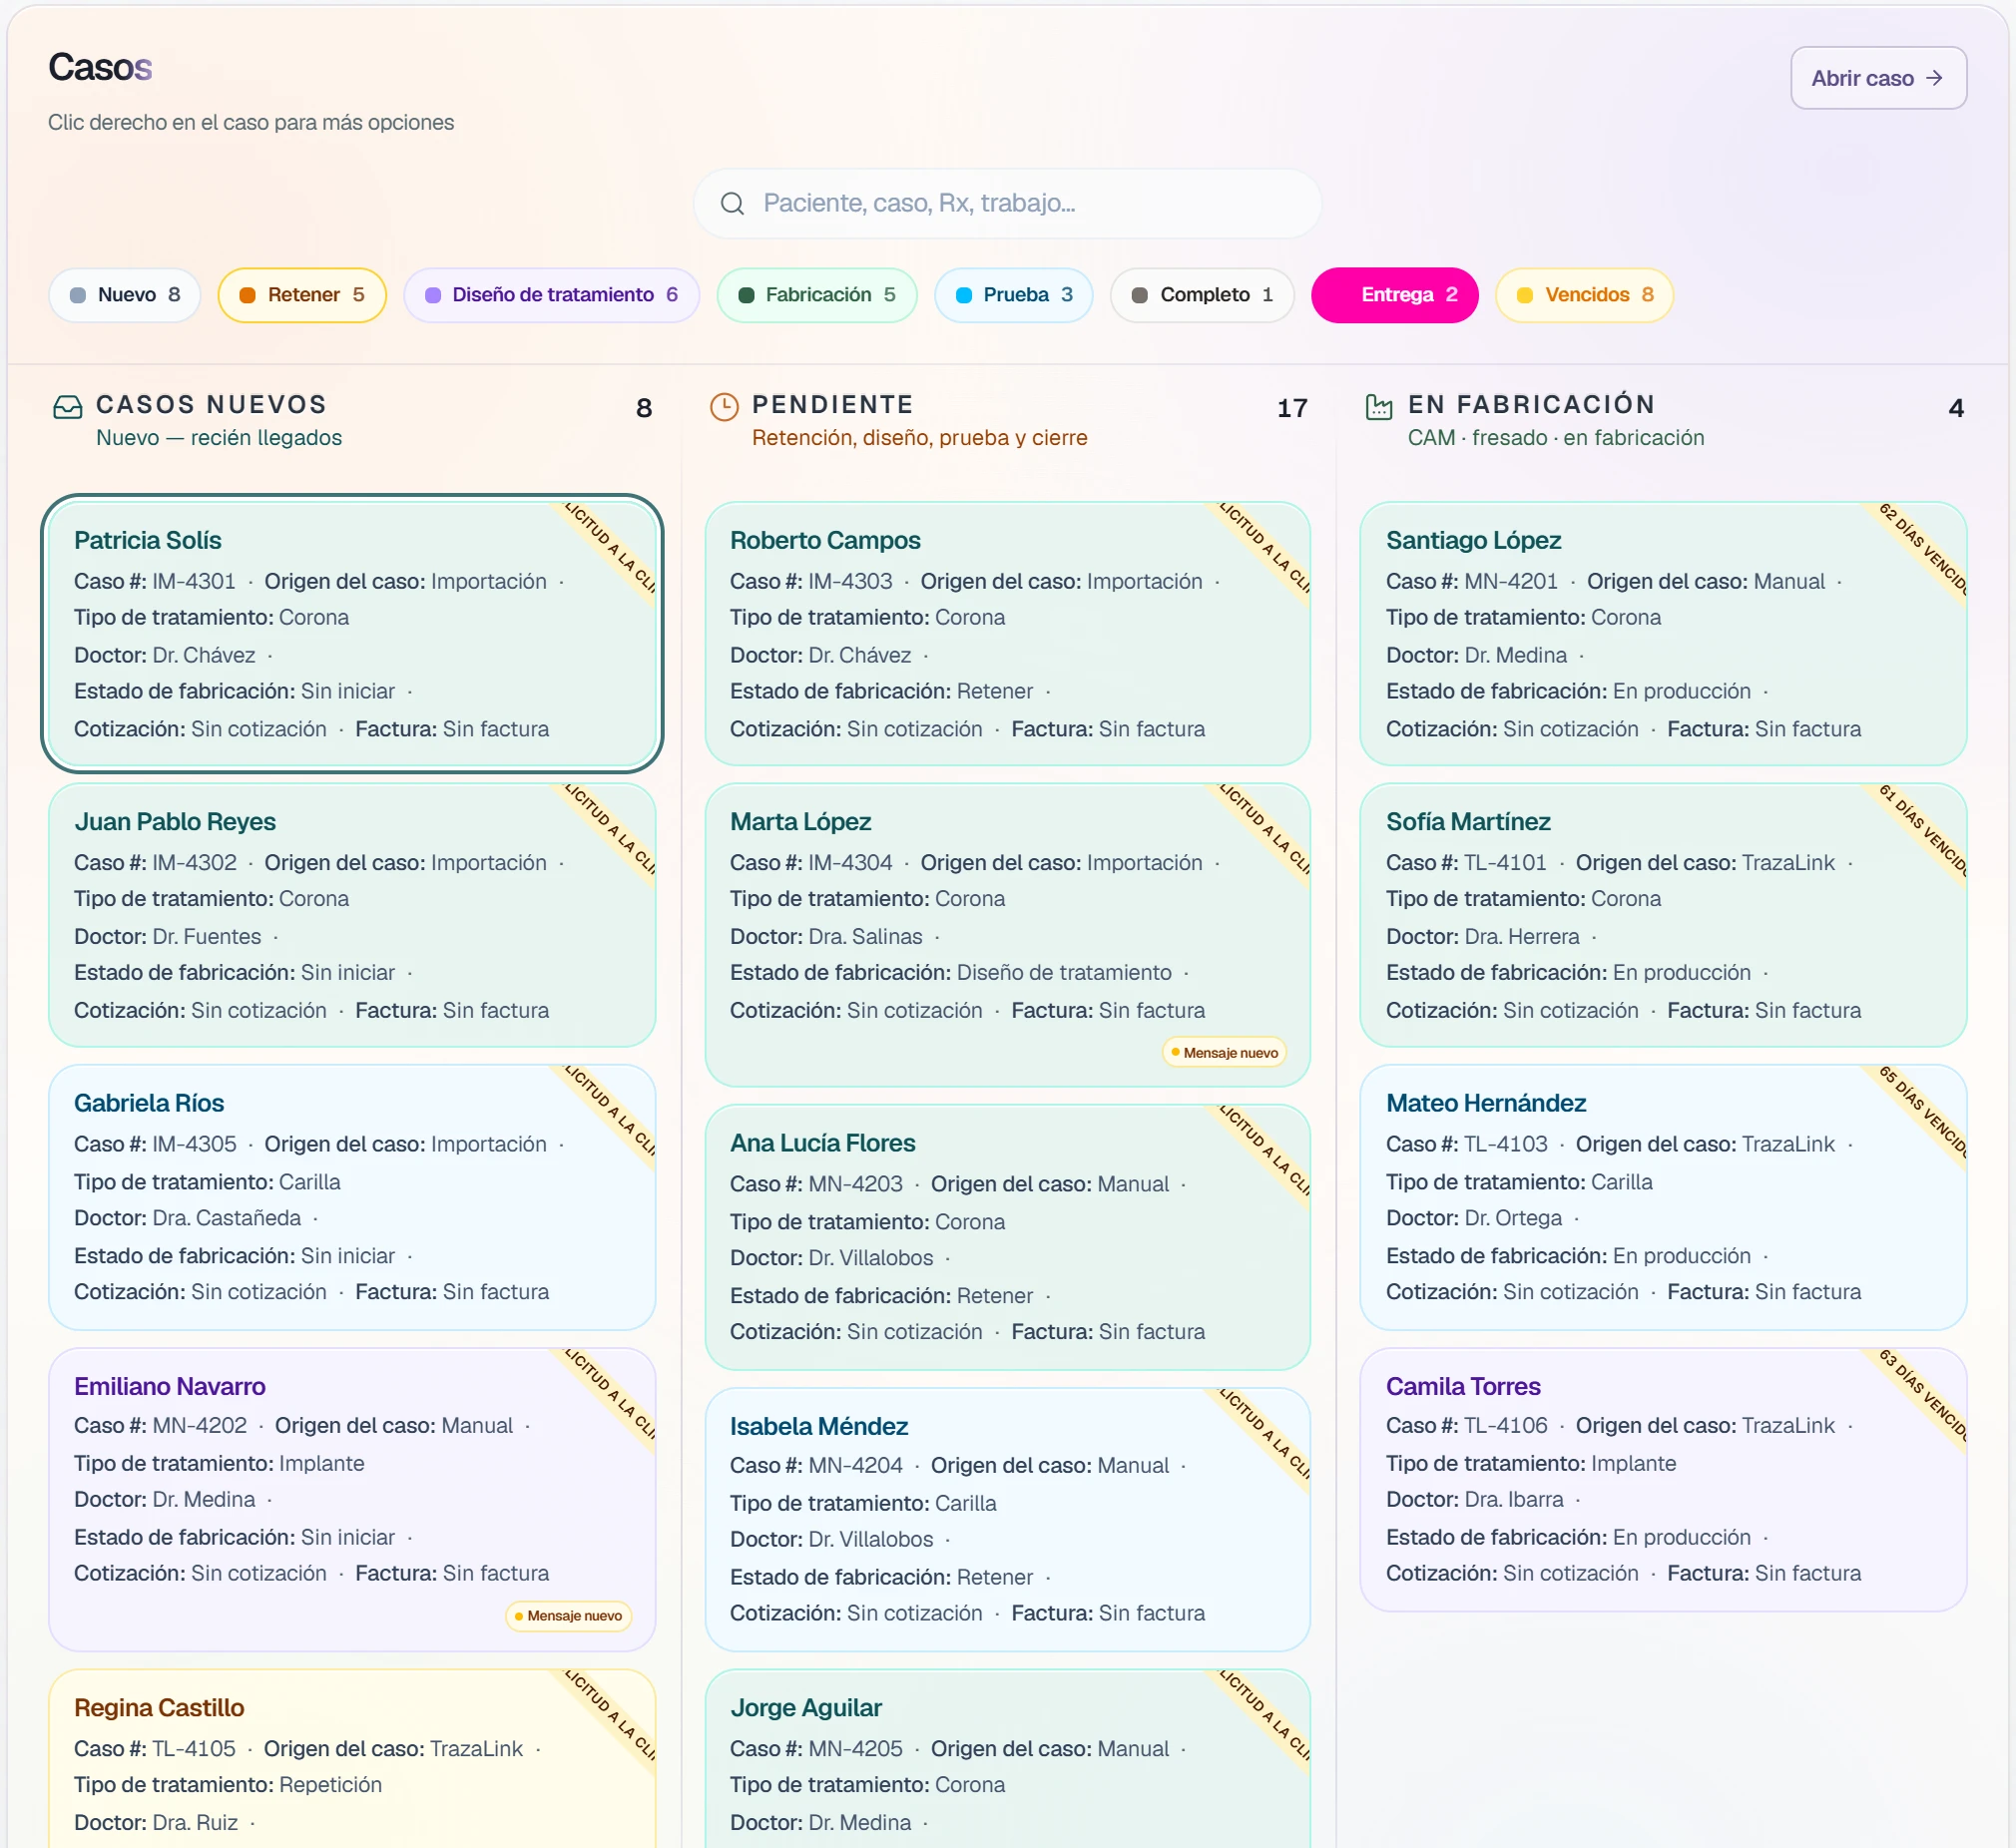Open Patricia Solís patient name link

click(x=148, y=540)
